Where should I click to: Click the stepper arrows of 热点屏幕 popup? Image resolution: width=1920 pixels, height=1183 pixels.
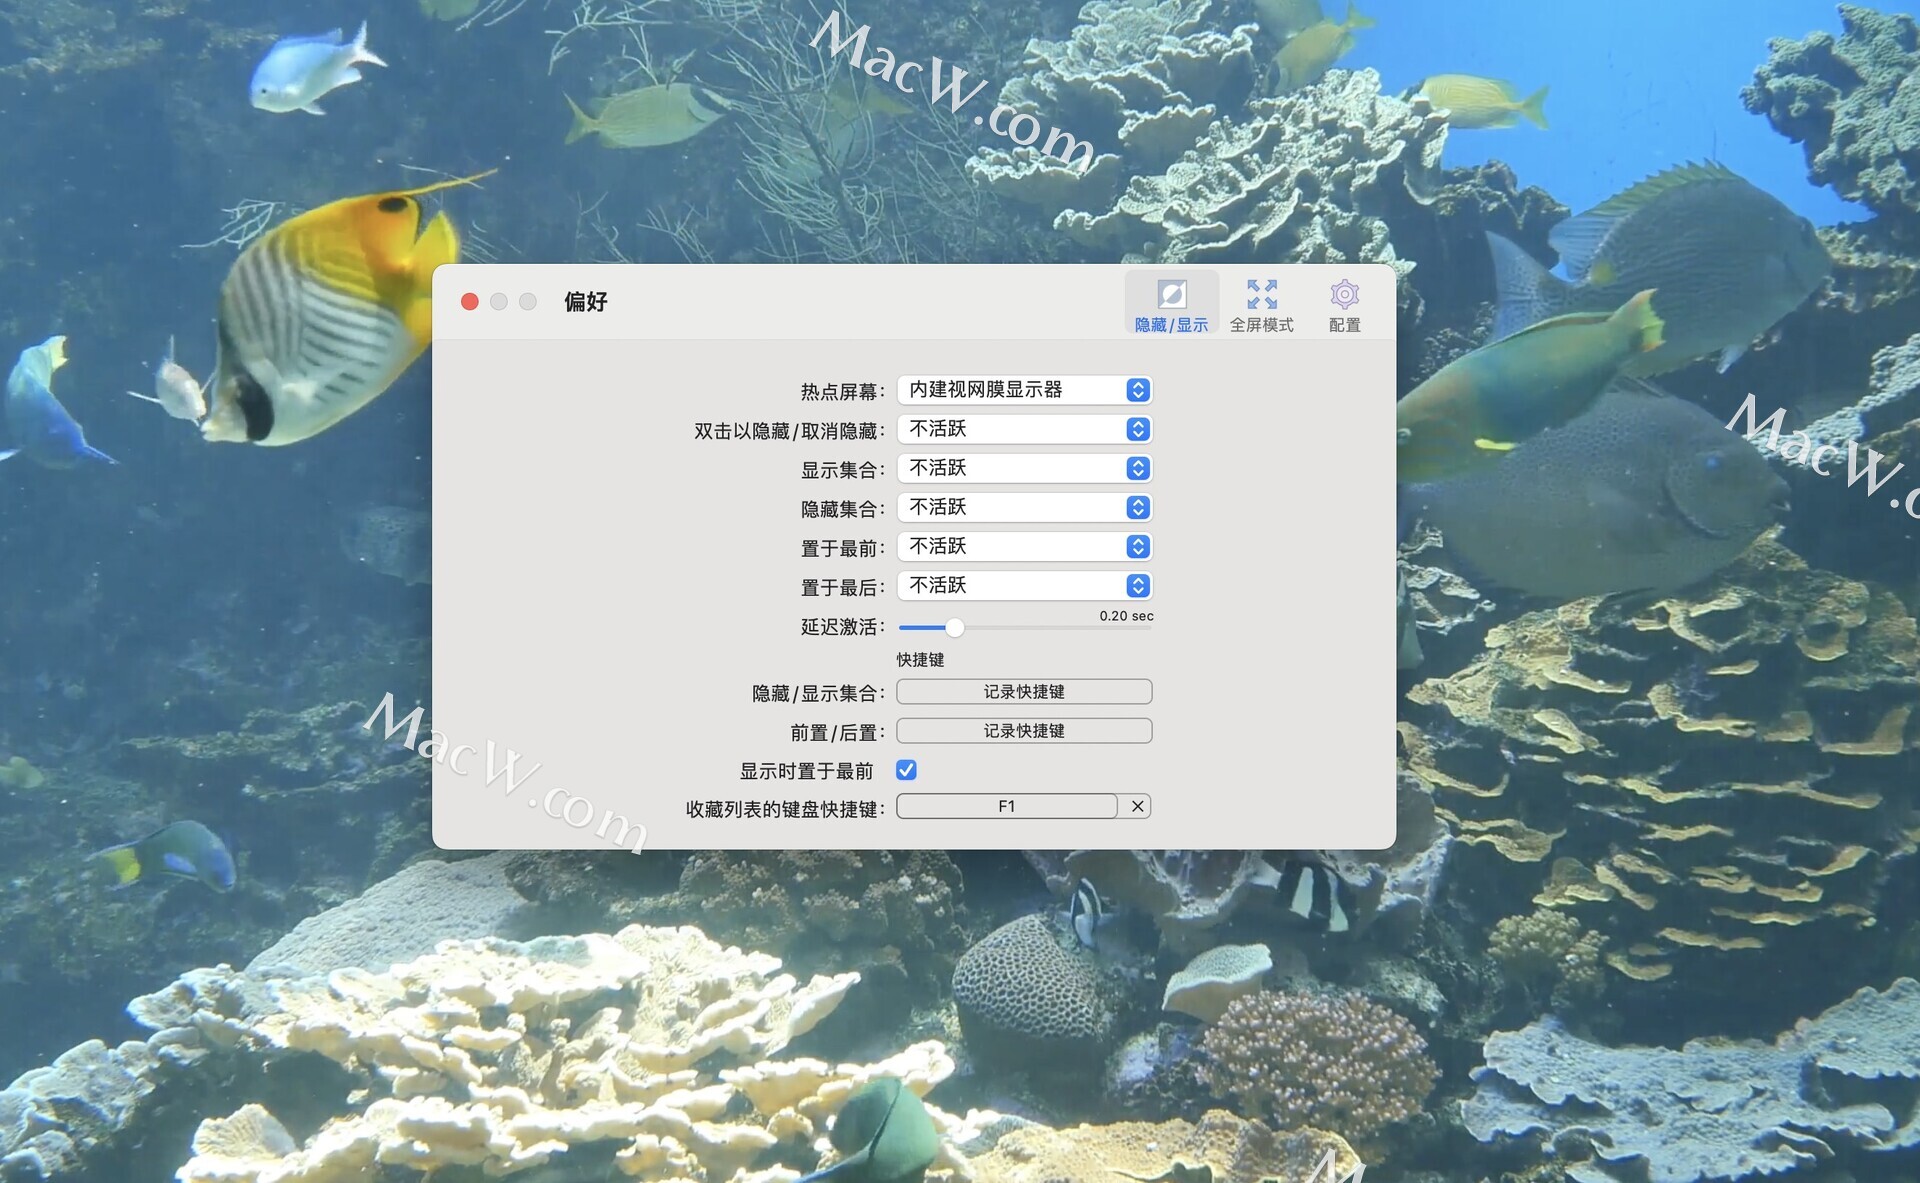coord(1138,390)
